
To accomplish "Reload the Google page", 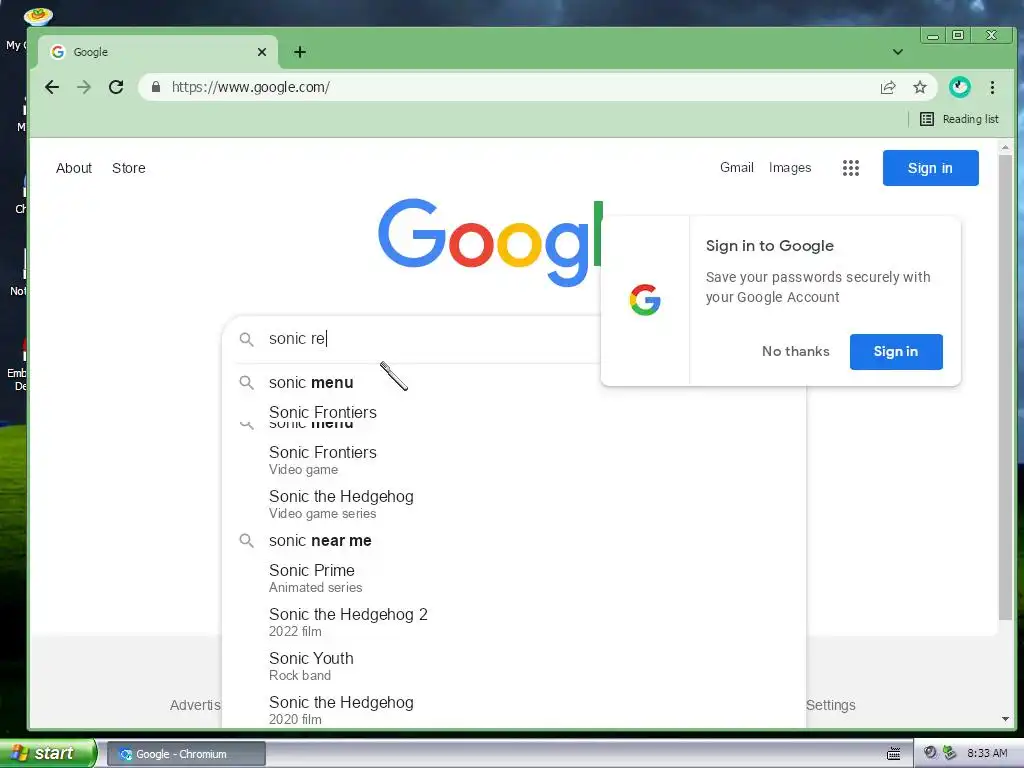I will 116,87.
